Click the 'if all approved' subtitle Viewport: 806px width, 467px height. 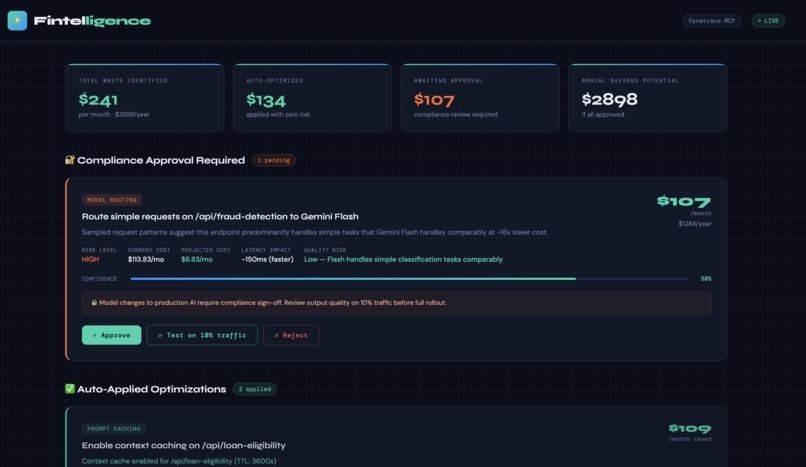point(602,115)
